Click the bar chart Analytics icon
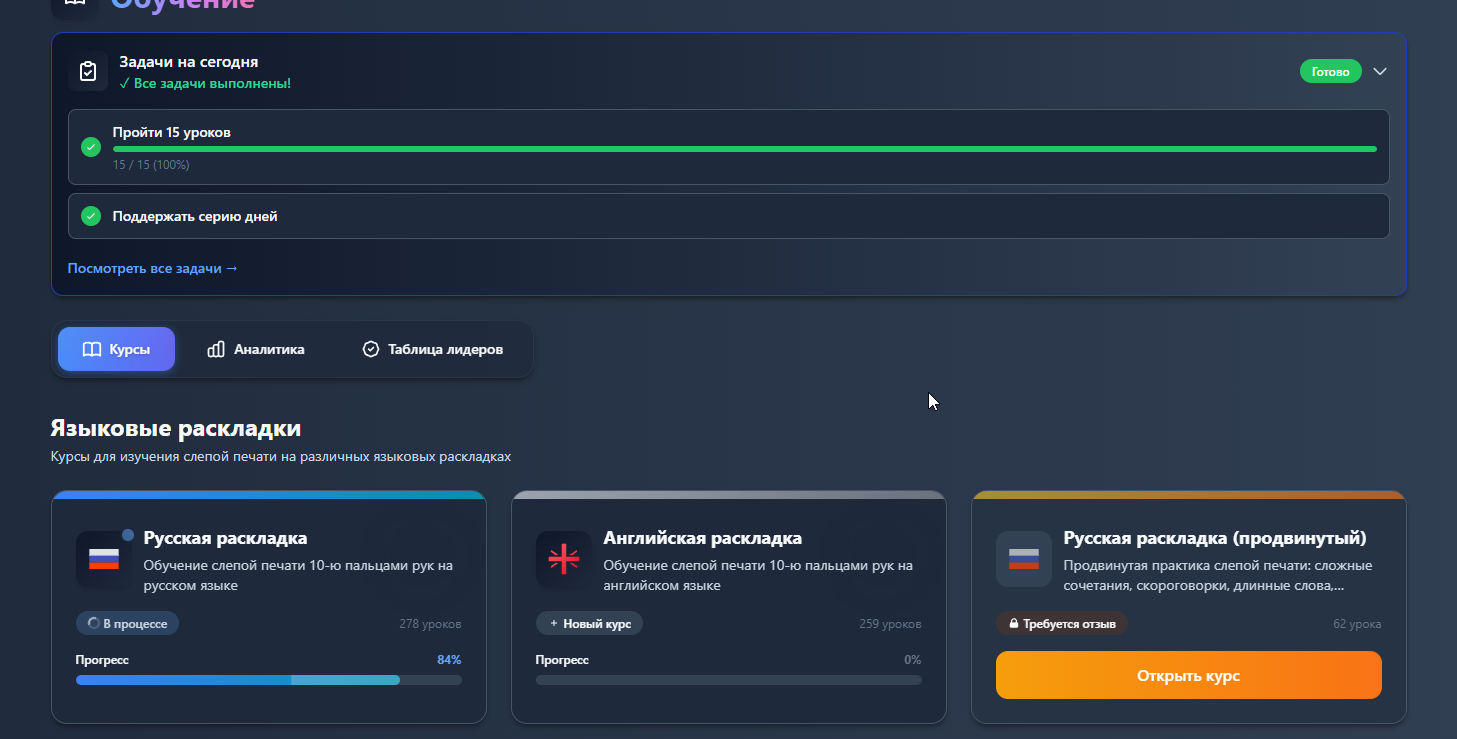 (x=216, y=350)
